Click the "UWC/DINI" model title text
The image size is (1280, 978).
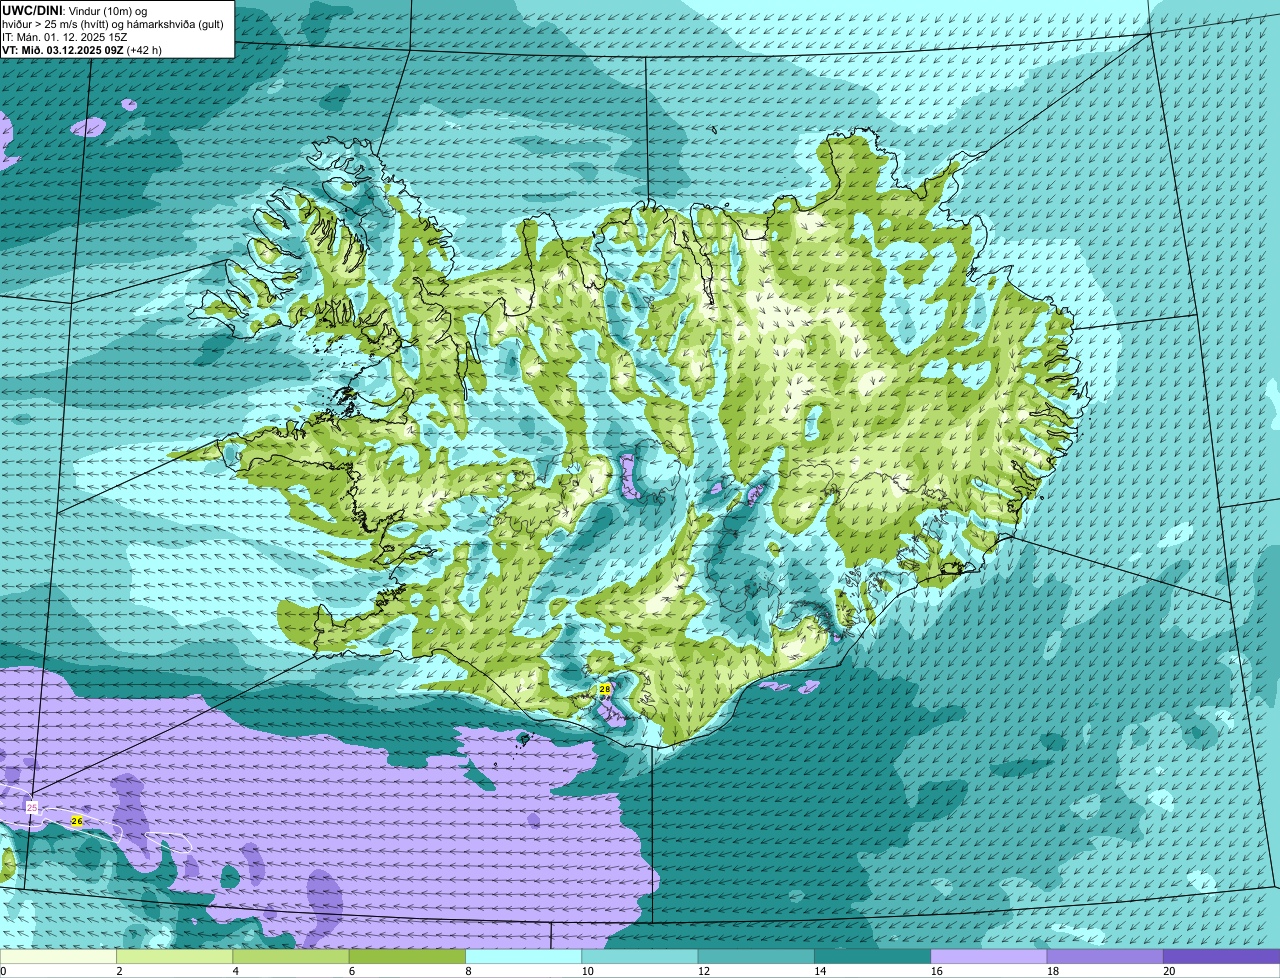(x=33, y=10)
